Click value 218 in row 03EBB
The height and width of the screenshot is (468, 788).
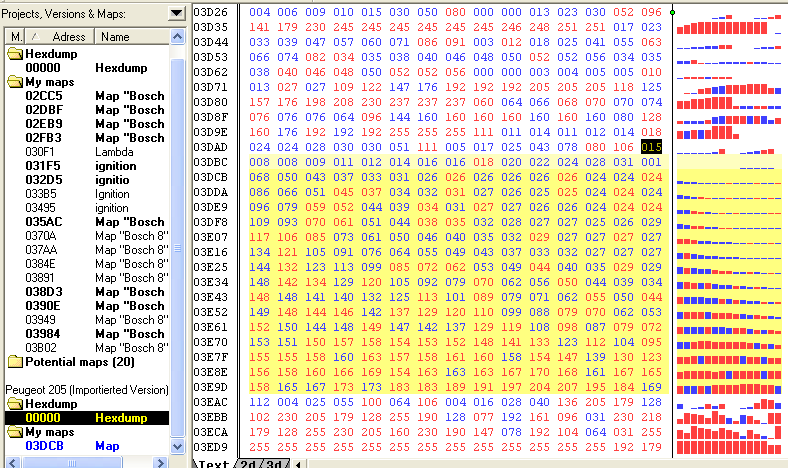point(651,417)
